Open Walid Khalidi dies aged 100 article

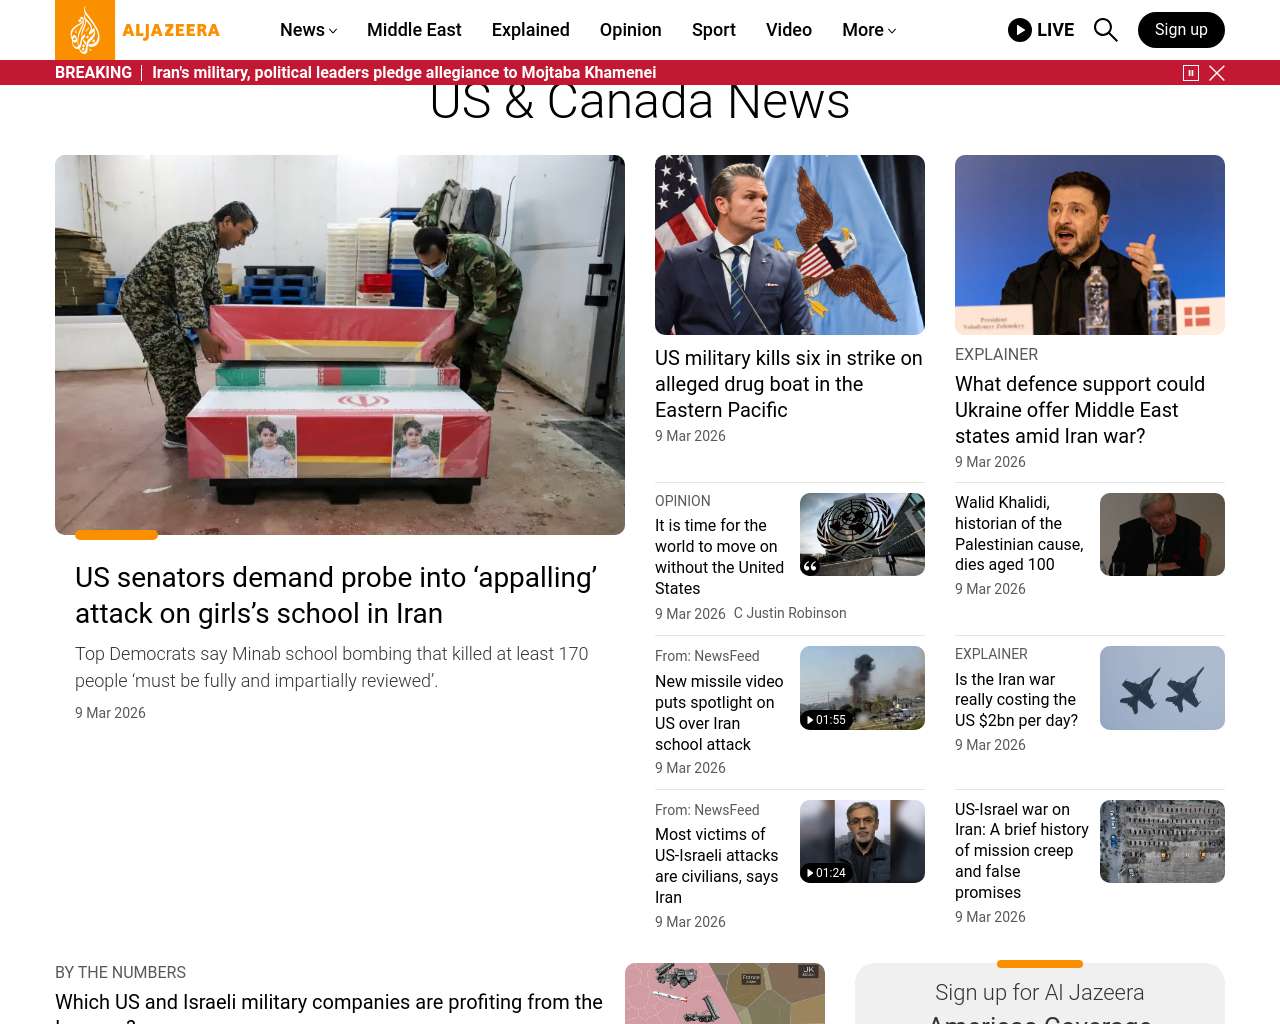point(1019,533)
